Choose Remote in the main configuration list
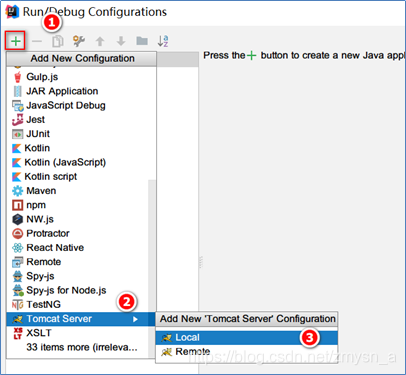Viewport: 406px width, 375px height. pyautogui.click(x=77, y=262)
